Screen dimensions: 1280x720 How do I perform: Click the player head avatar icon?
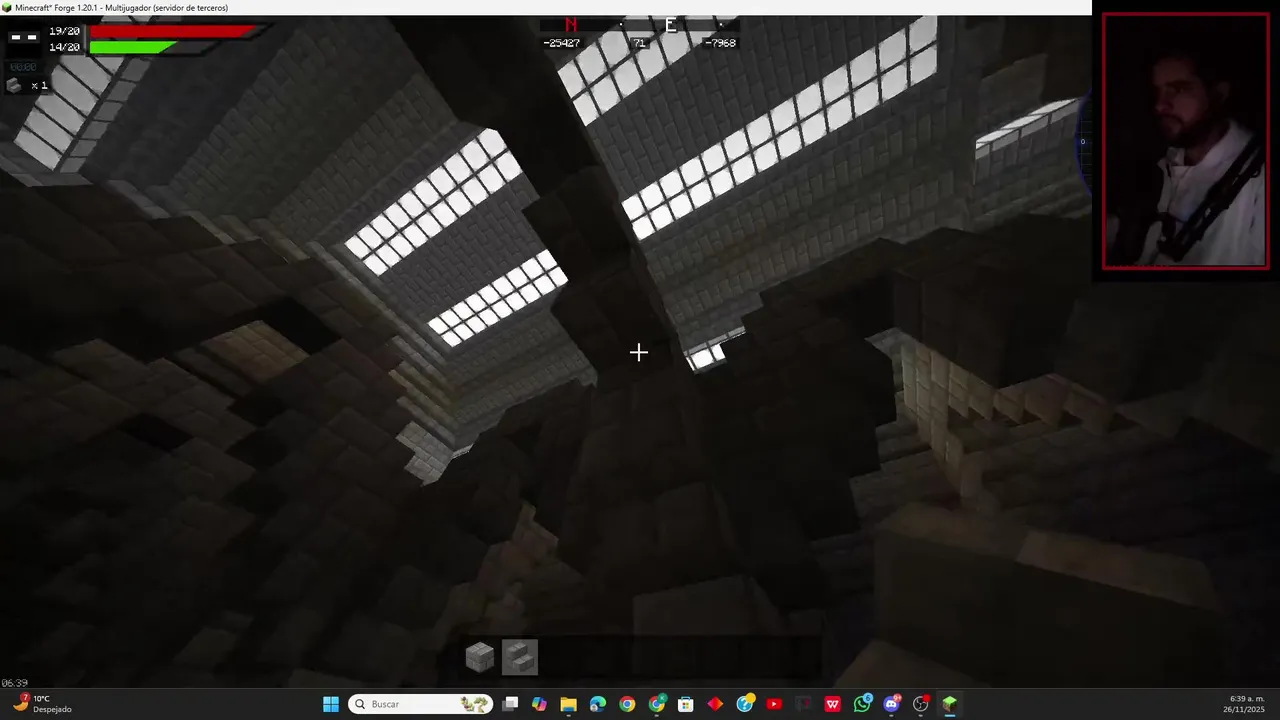[23, 37]
